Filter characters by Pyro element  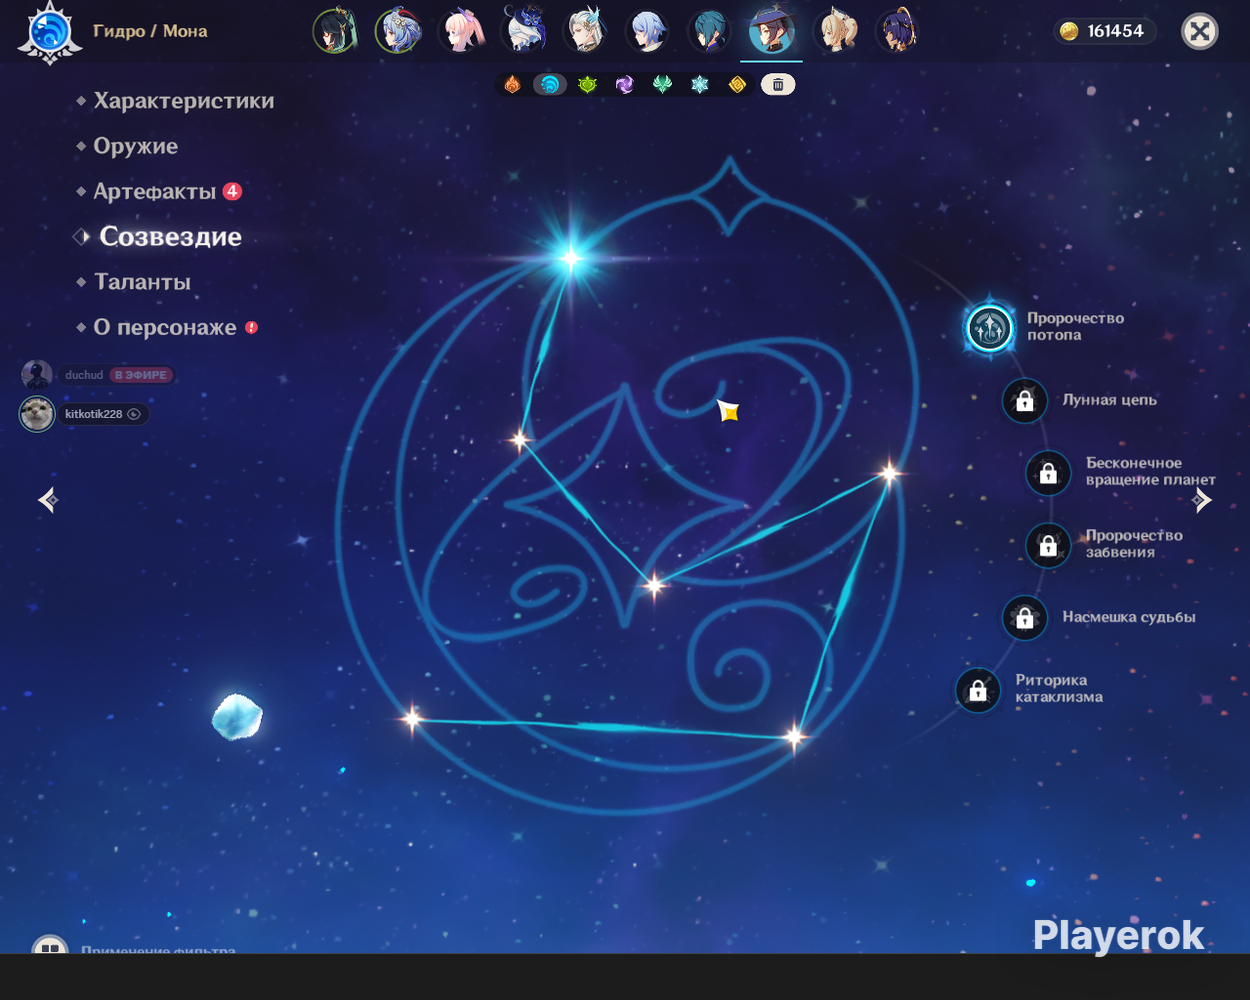pos(512,85)
